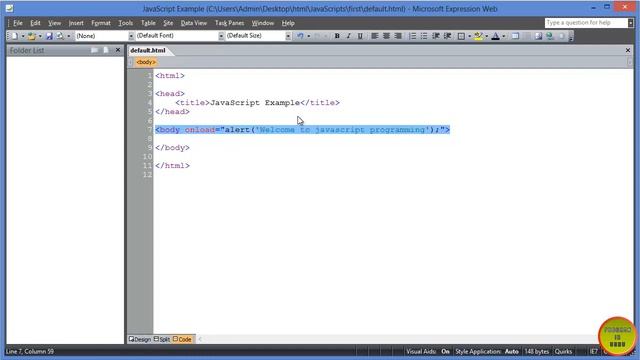Open the Edit menu
Image resolution: width=640 pixels, height=360 pixels.
36,23
